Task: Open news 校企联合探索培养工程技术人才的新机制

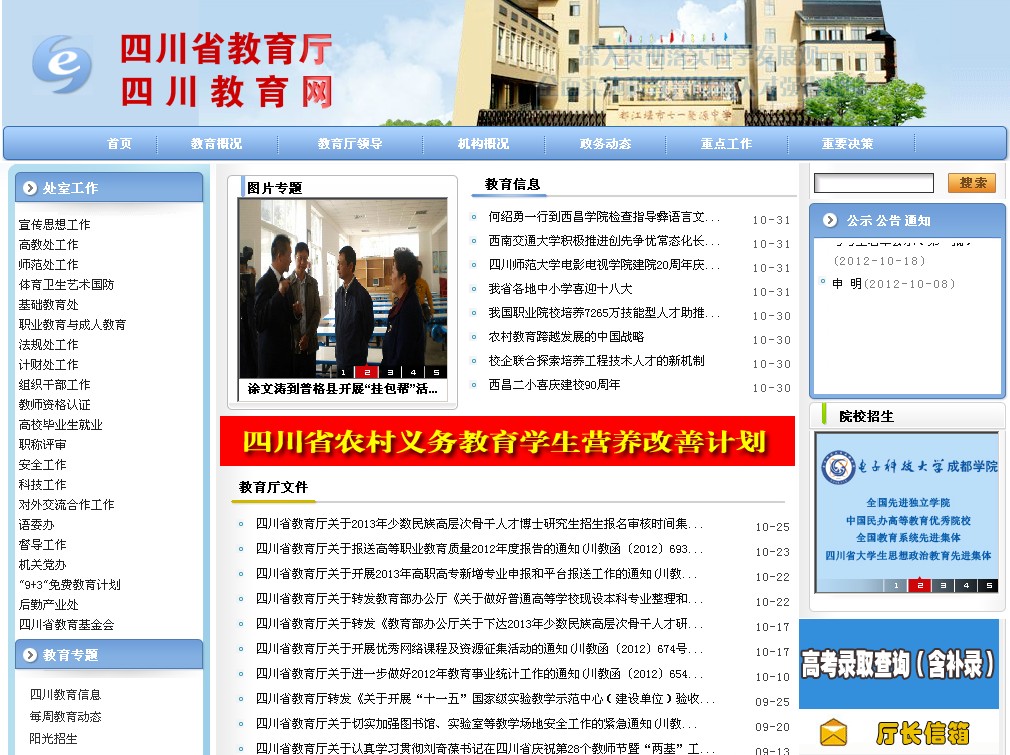Action: pos(596,361)
